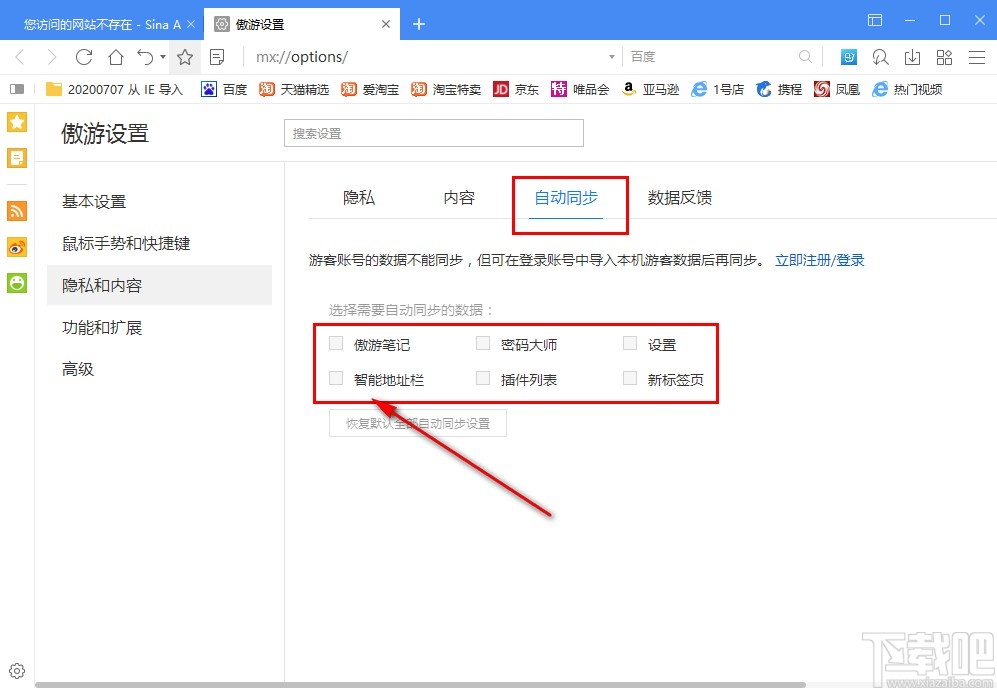Click the browser back arrow

coord(20,57)
